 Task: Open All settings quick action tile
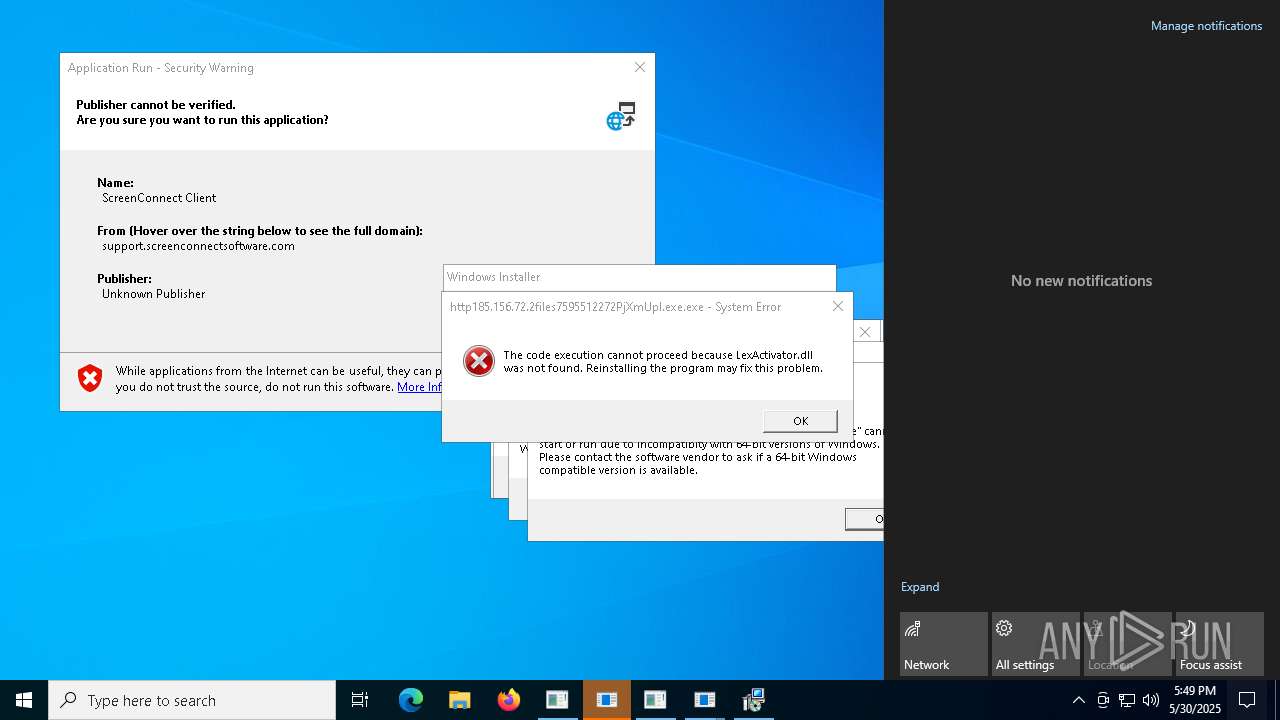coord(1036,644)
